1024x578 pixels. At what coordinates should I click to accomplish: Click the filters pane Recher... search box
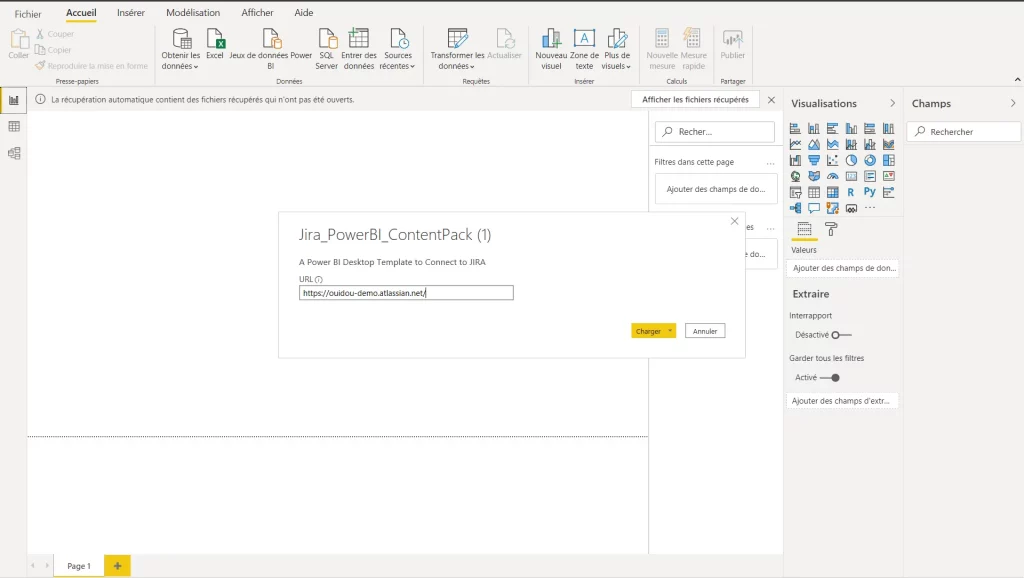point(714,131)
